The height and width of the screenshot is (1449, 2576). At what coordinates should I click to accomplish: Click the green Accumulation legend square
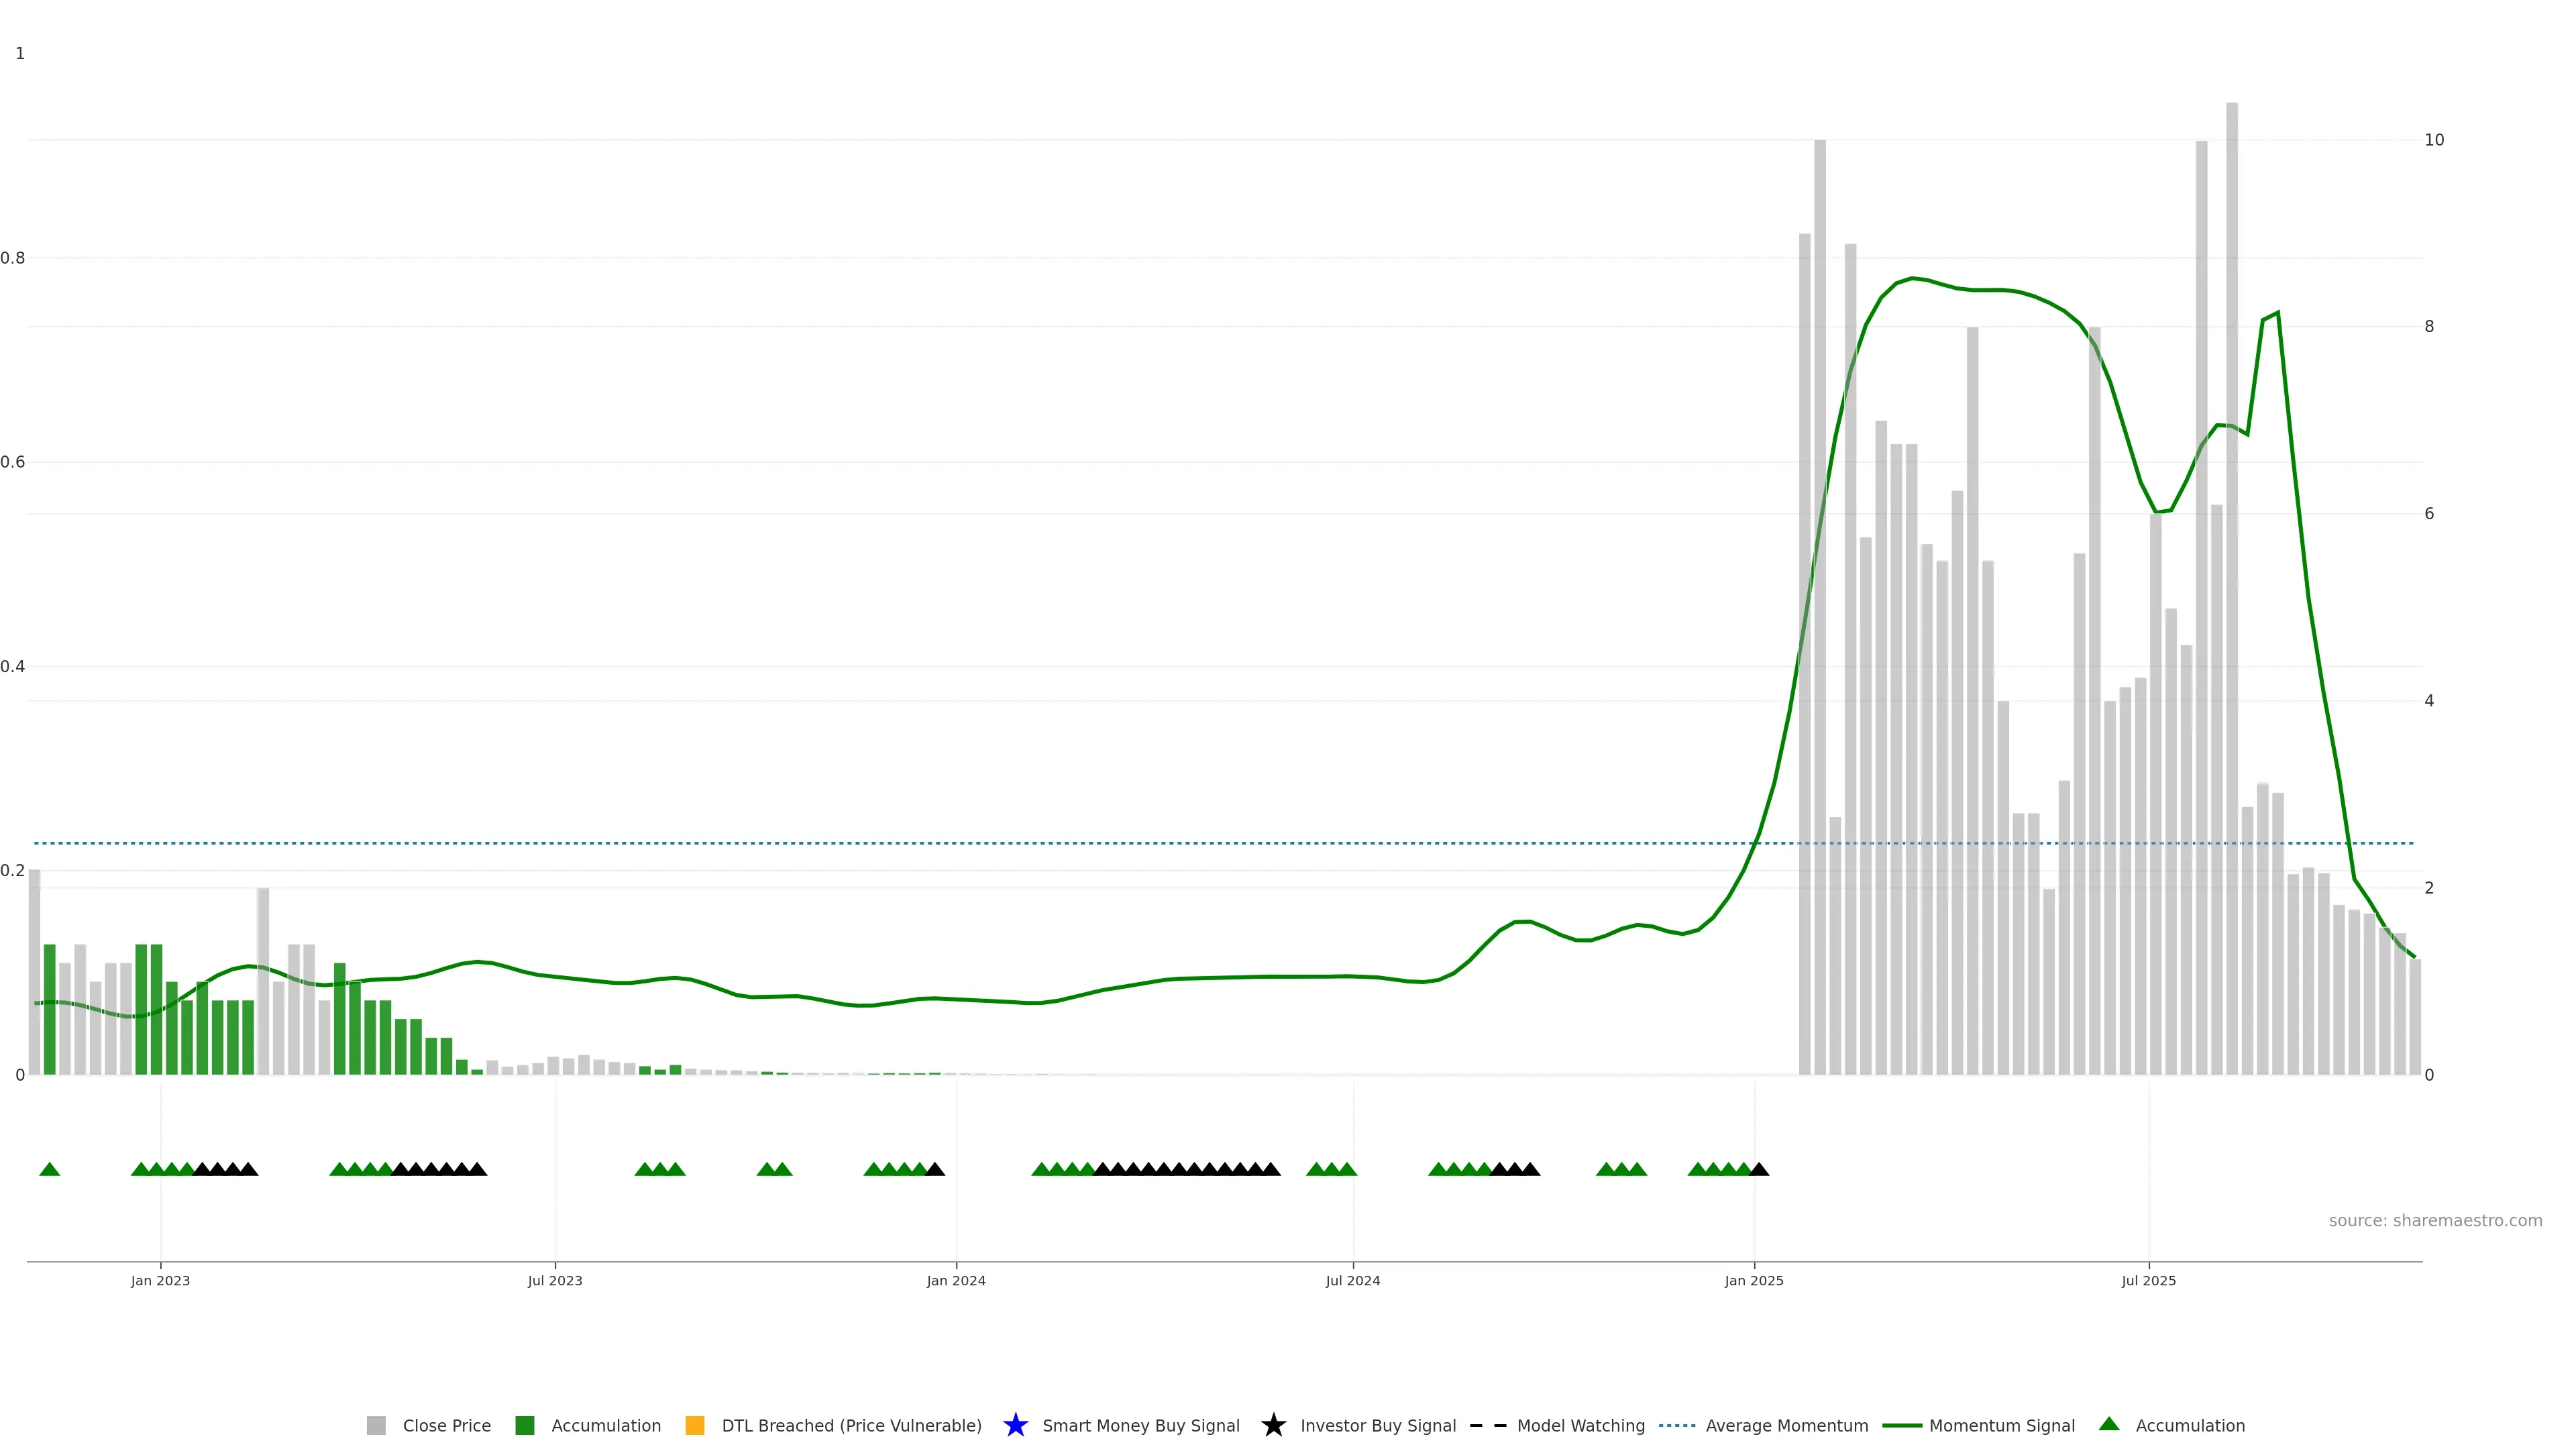click(524, 1426)
